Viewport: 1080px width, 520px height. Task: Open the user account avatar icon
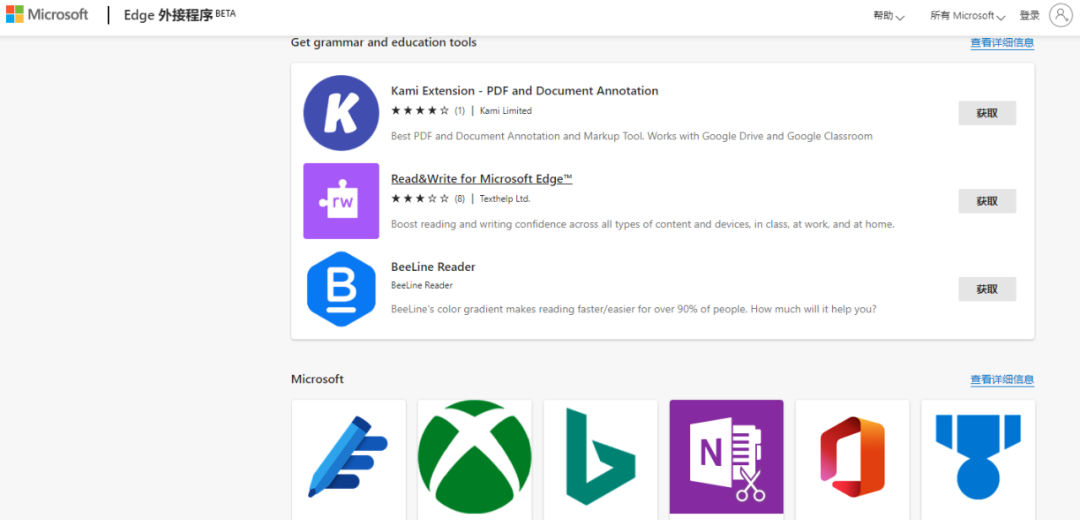tap(1061, 15)
